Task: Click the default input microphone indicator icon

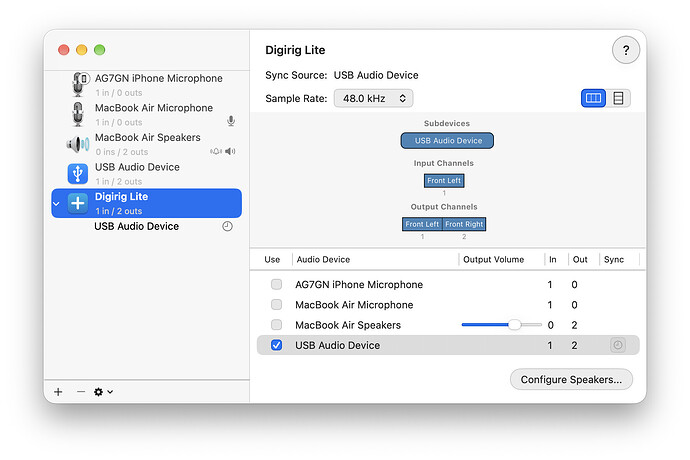Action: pos(231,121)
